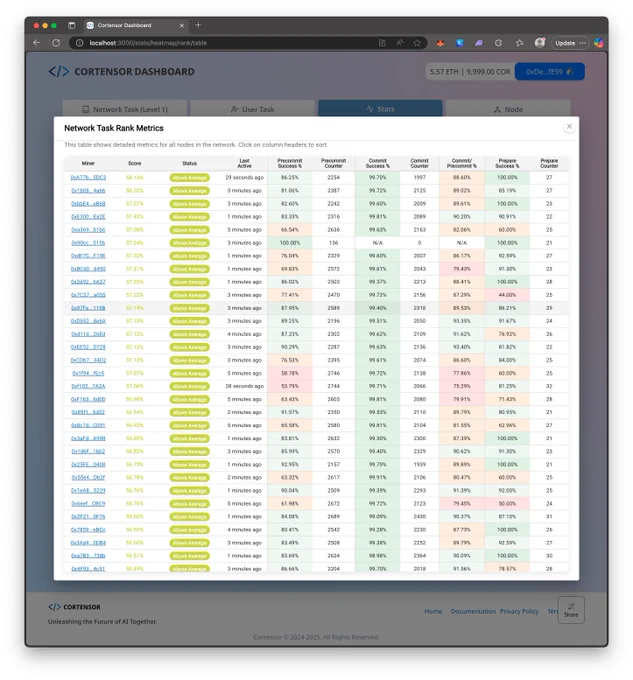Open the wallet address 0xDe...fE99 button
Viewport: 633px width, 680px height.
click(550, 72)
